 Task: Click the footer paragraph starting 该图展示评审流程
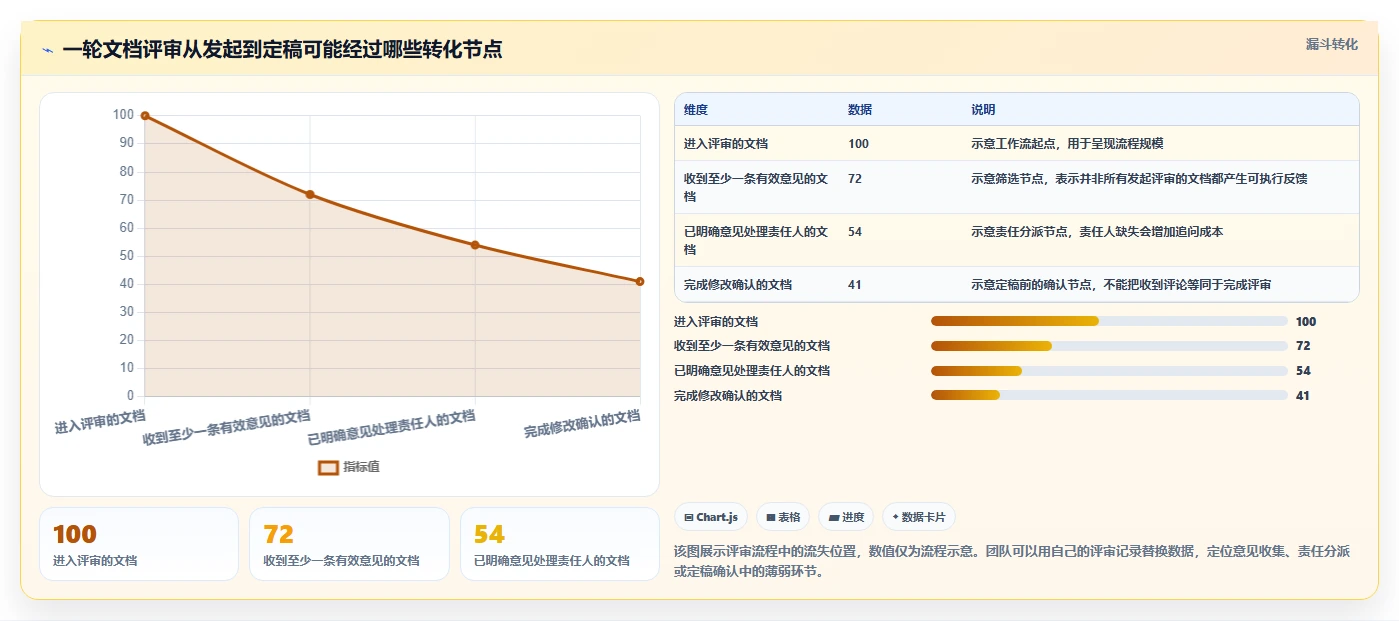[1013, 562]
